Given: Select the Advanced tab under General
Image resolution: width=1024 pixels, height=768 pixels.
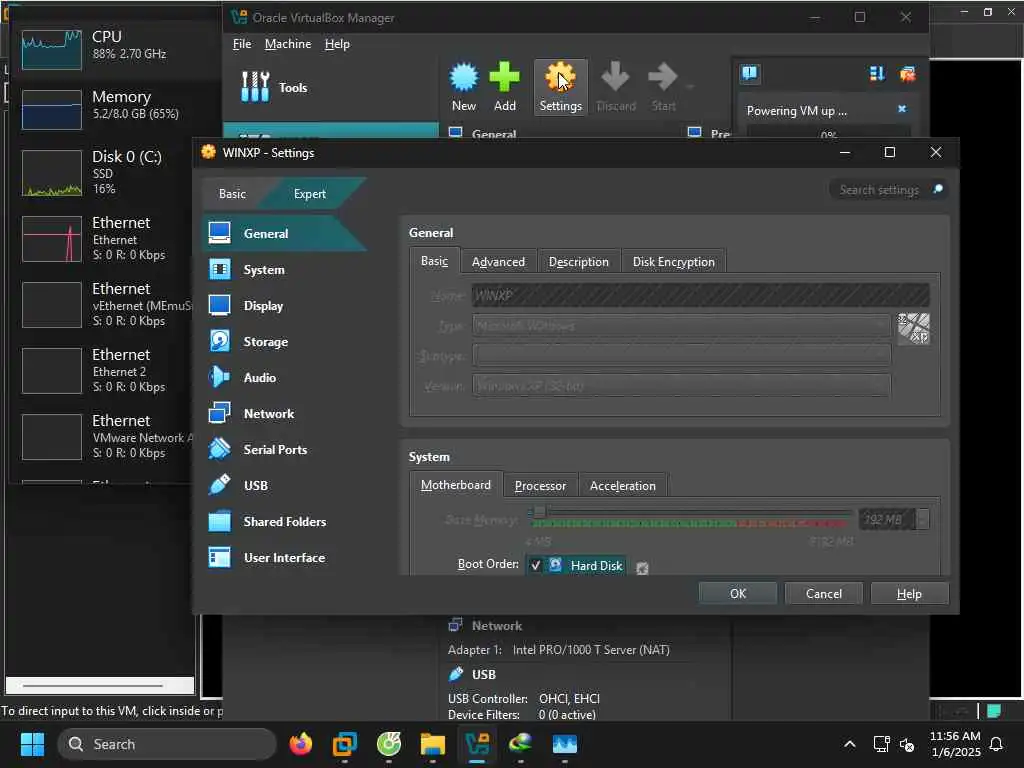Looking at the screenshot, I should (498, 262).
